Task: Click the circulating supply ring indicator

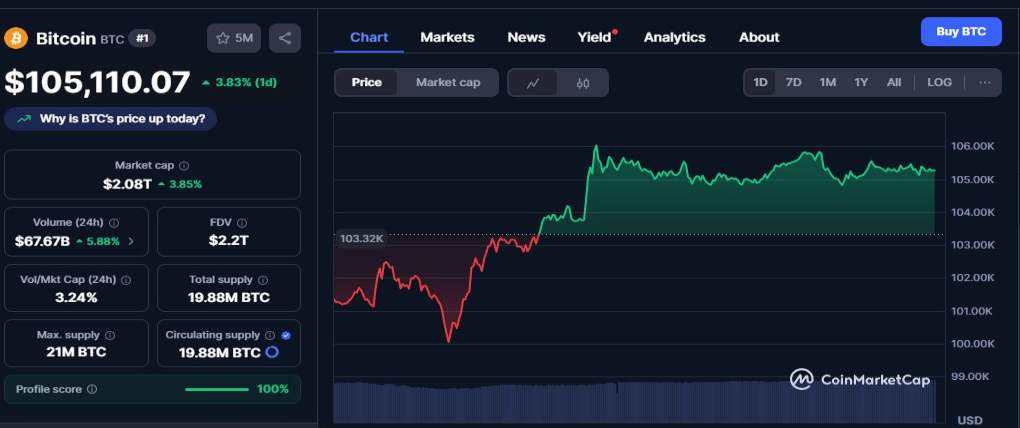Action: click(x=272, y=353)
